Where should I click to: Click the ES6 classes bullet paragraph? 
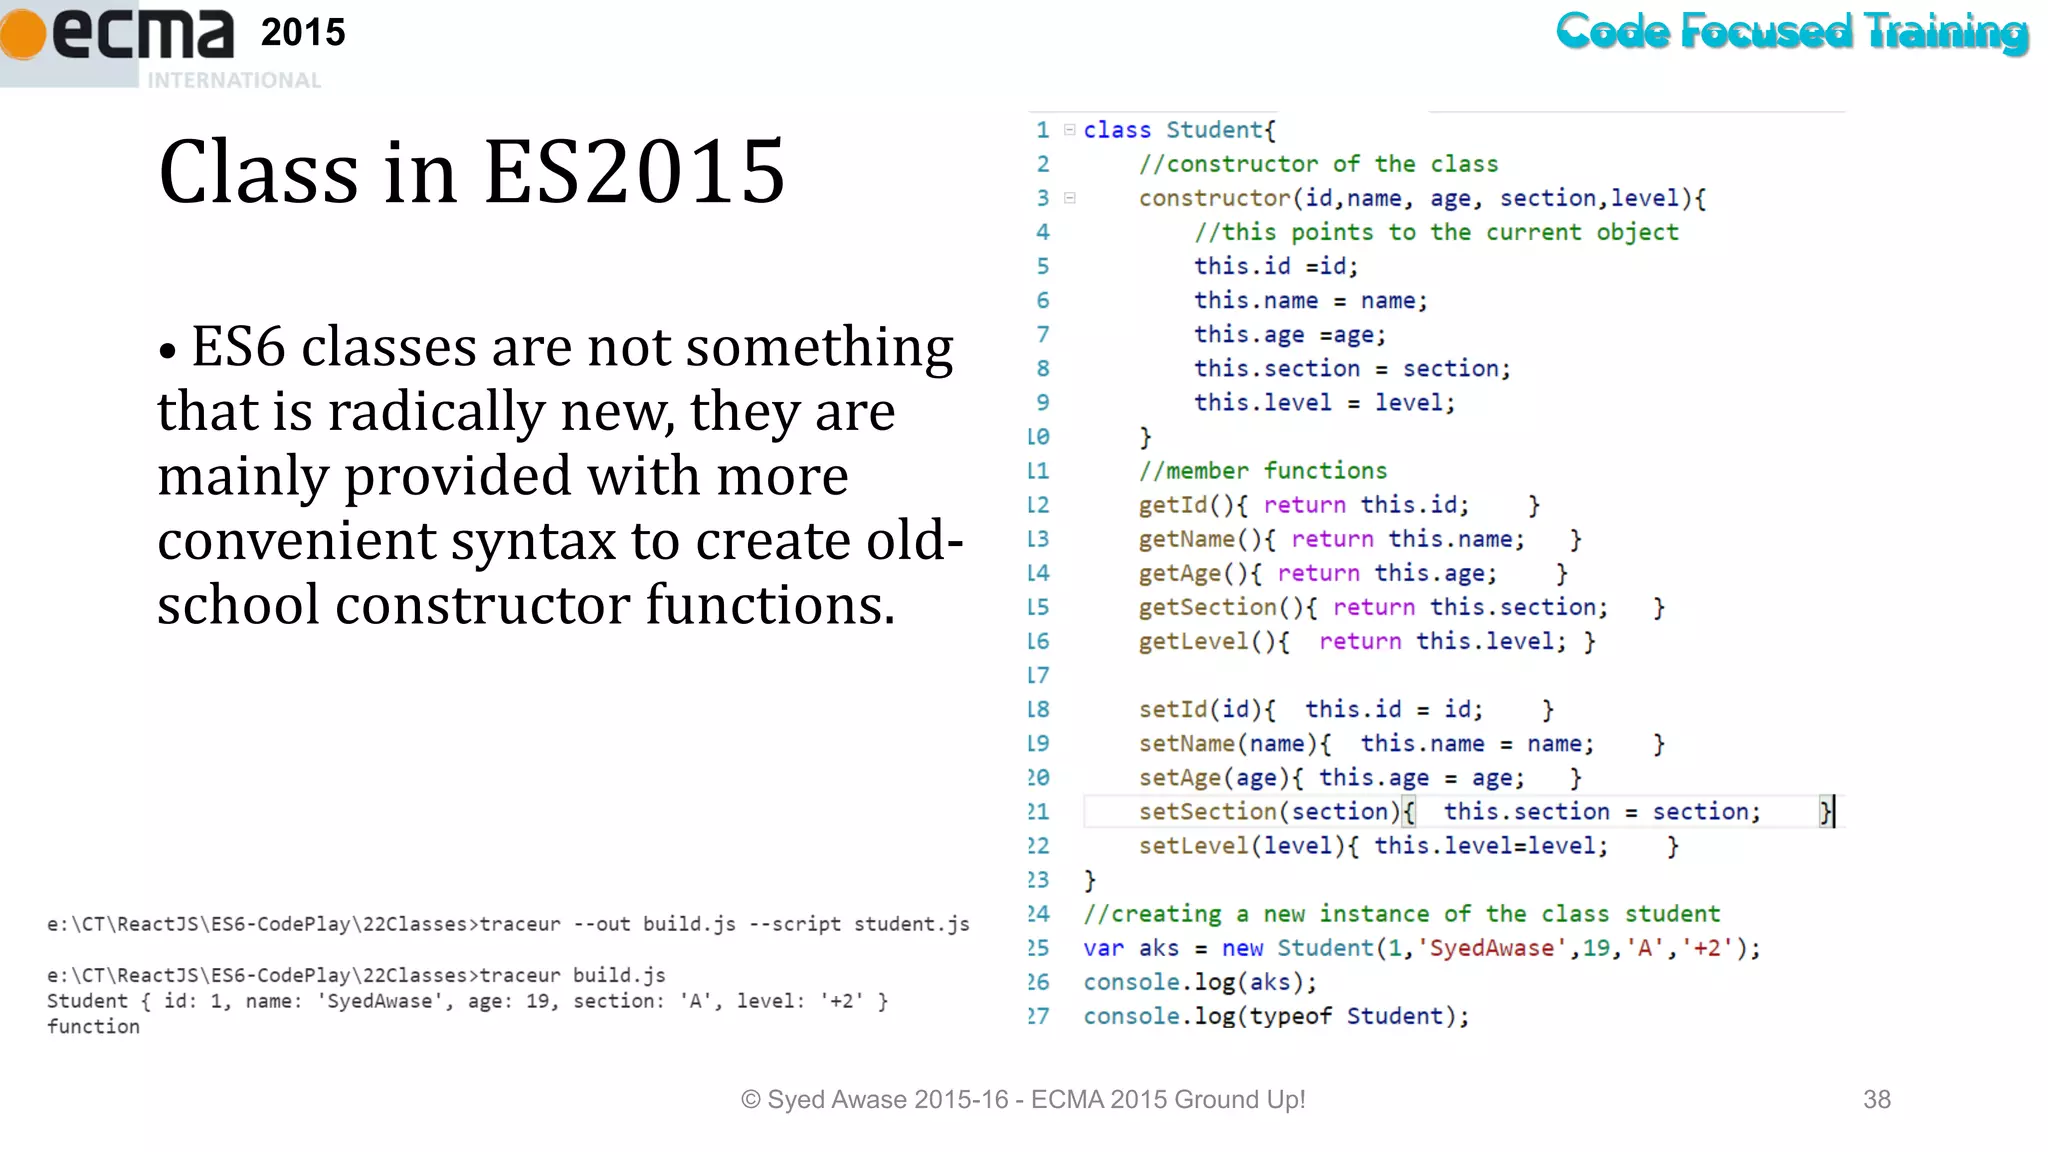560,475
